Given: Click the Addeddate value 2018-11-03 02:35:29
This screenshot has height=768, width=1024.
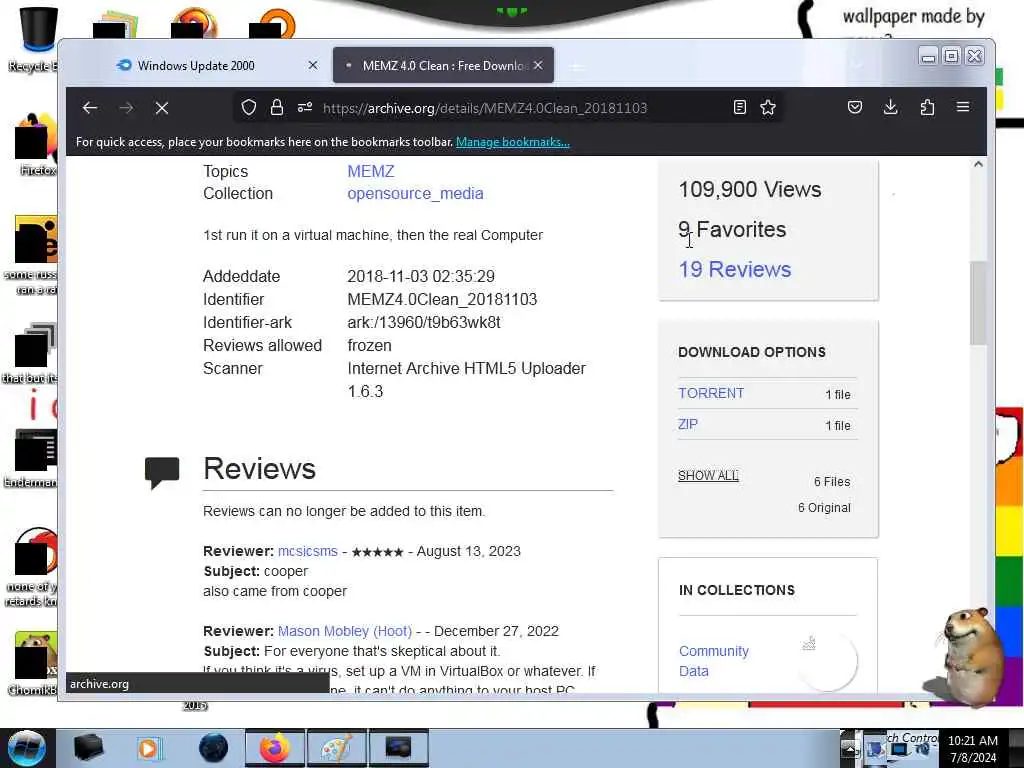Looking at the screenshot, I should 421,276.
